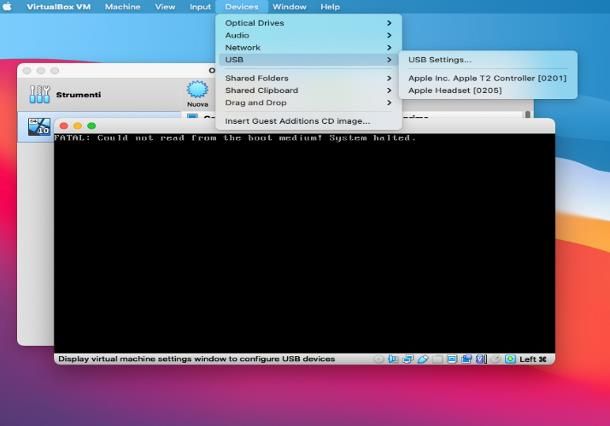The height and width of the screenshot is (426, 610).
Task: Expand the Drag and Drop submenu arrow
Action: point(389,103)
